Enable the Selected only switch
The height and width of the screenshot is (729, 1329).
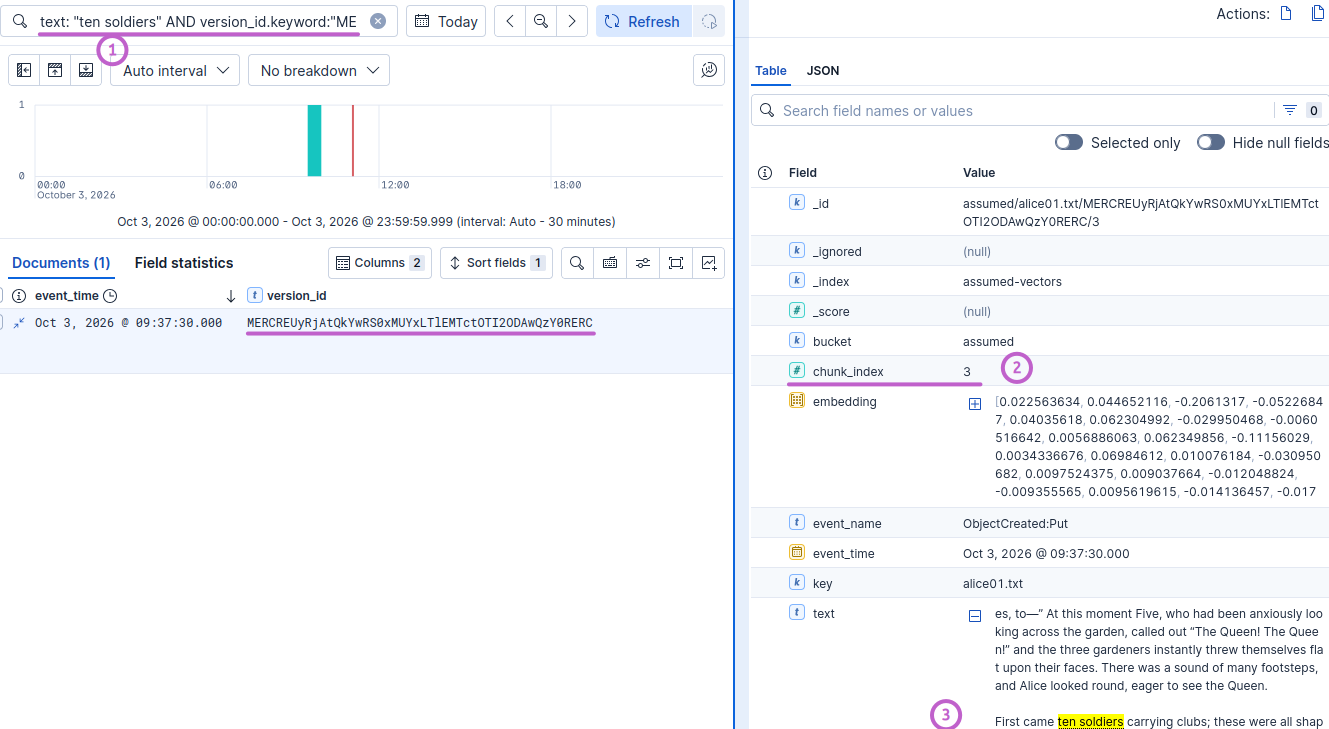pyautogui.click(x=1069, y=142)
